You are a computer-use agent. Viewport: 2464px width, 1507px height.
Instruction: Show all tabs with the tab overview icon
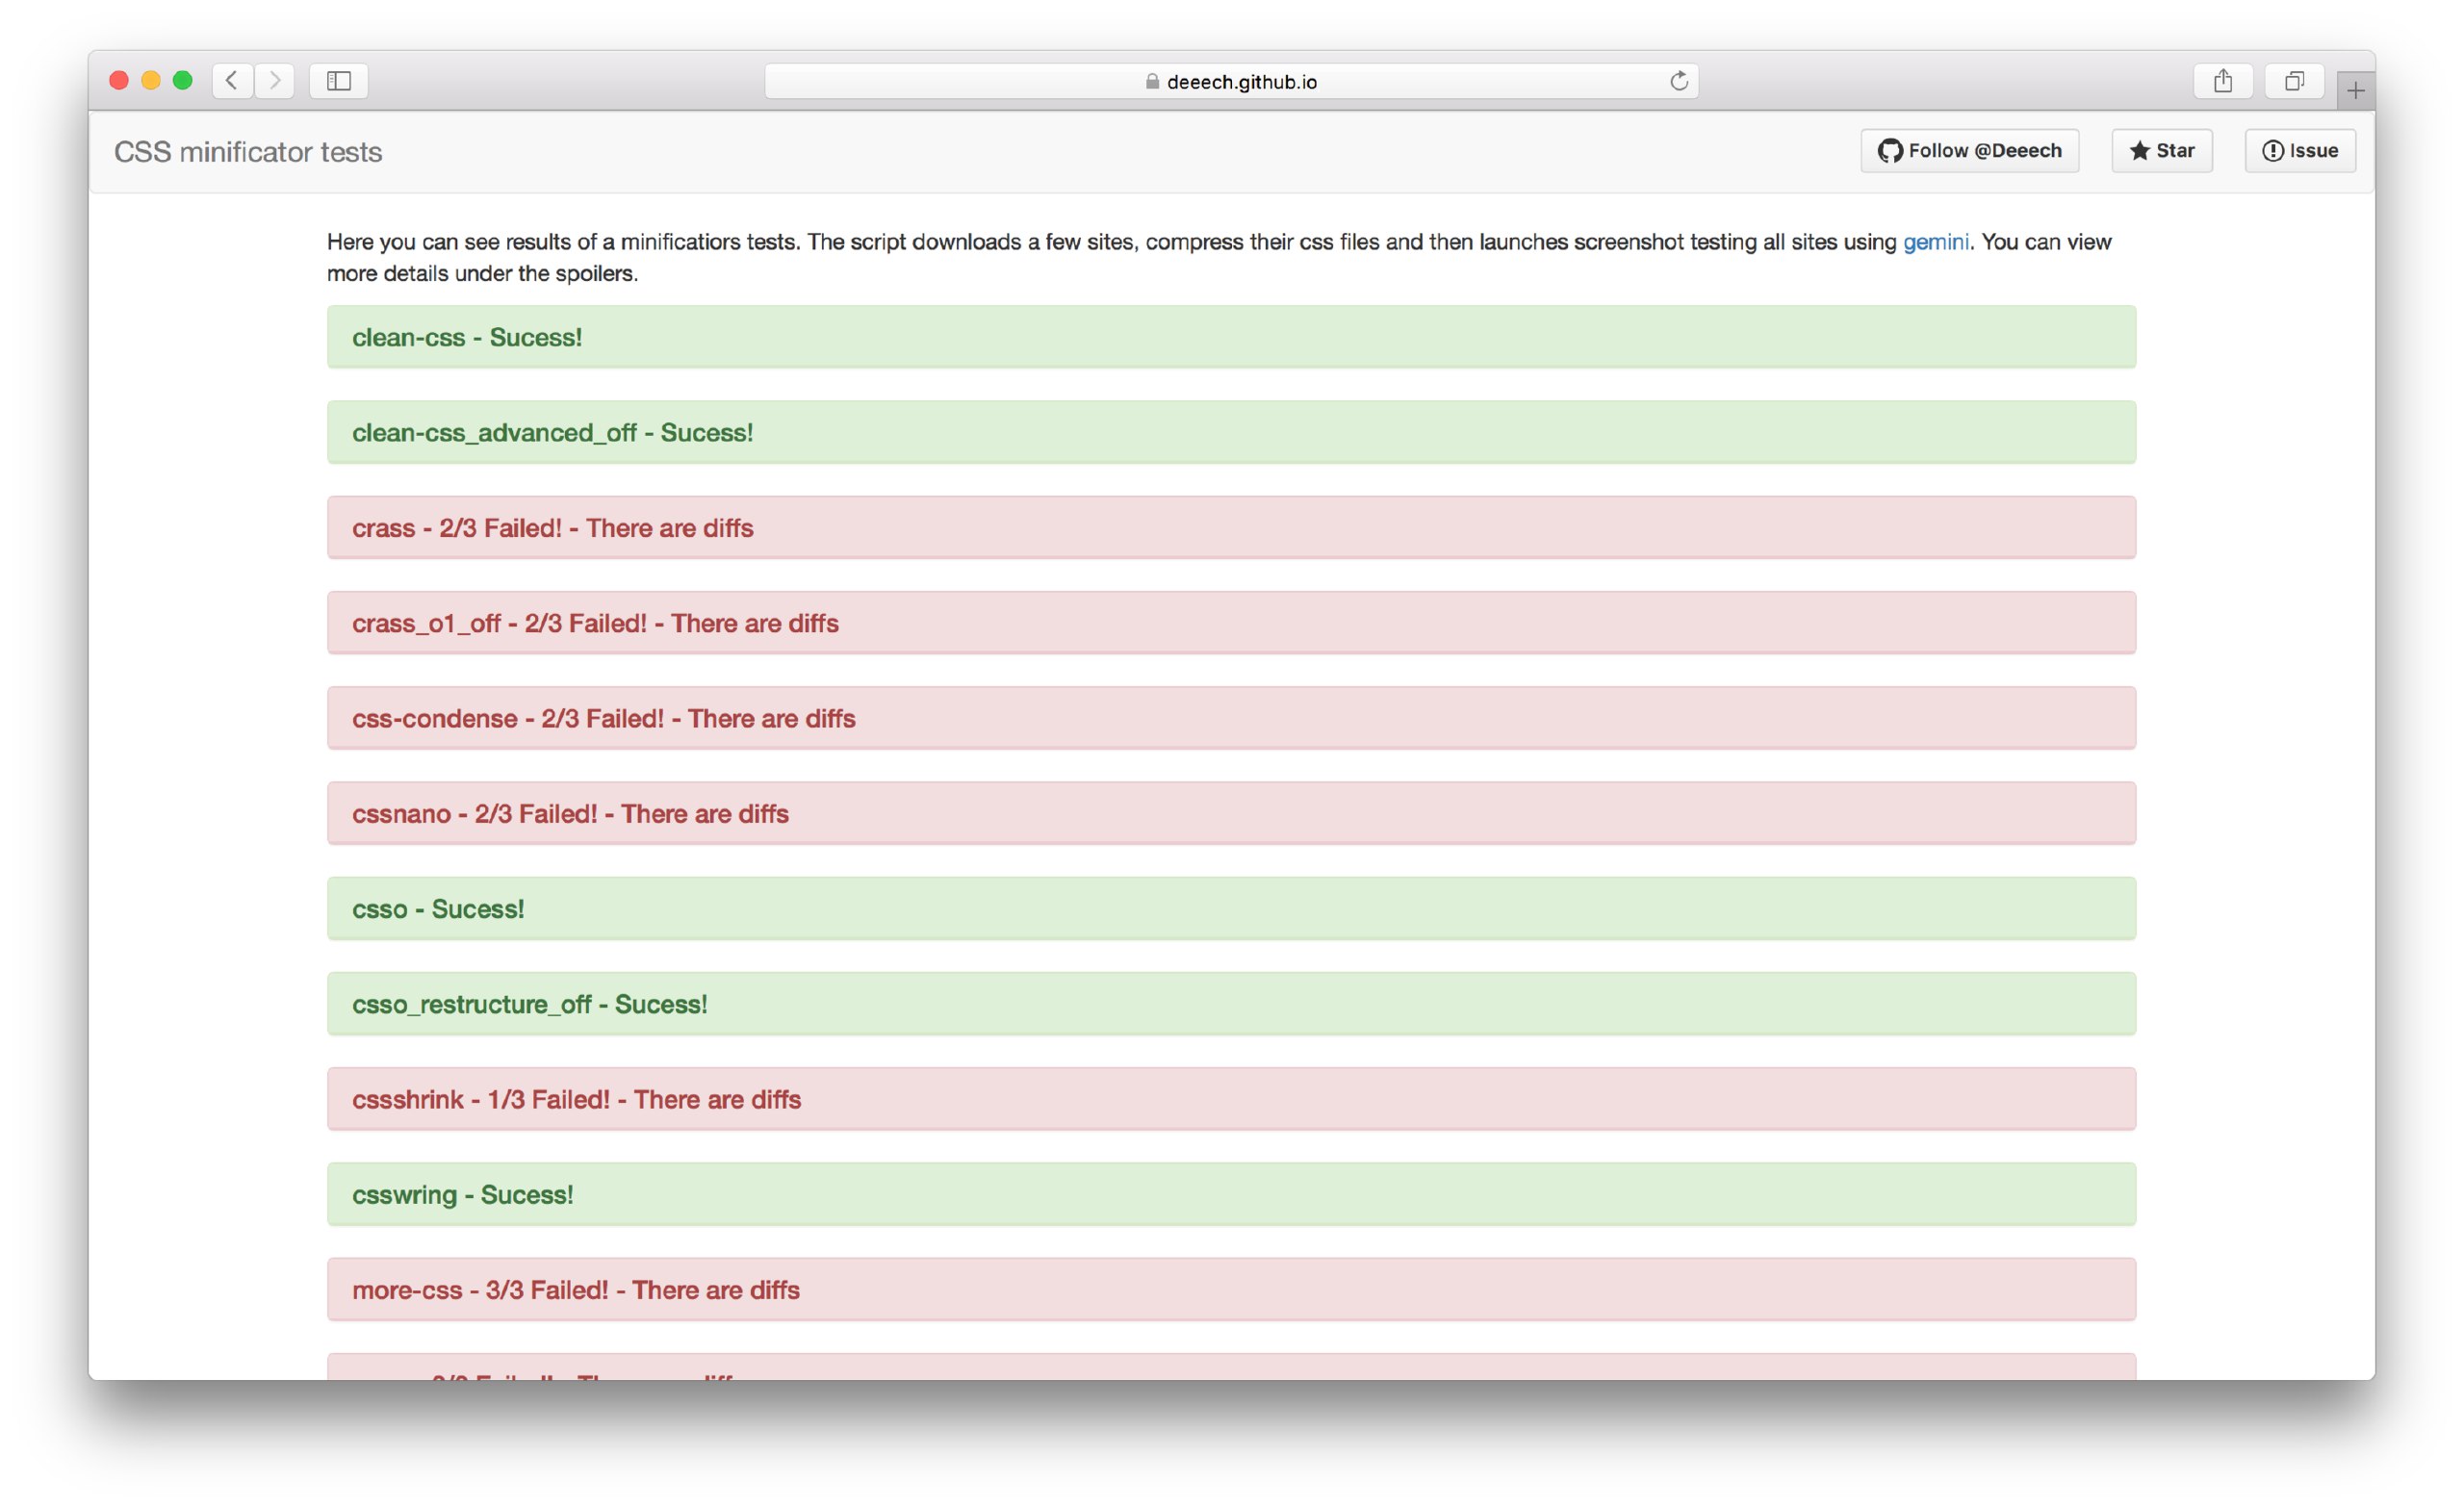pos(2294,80)
